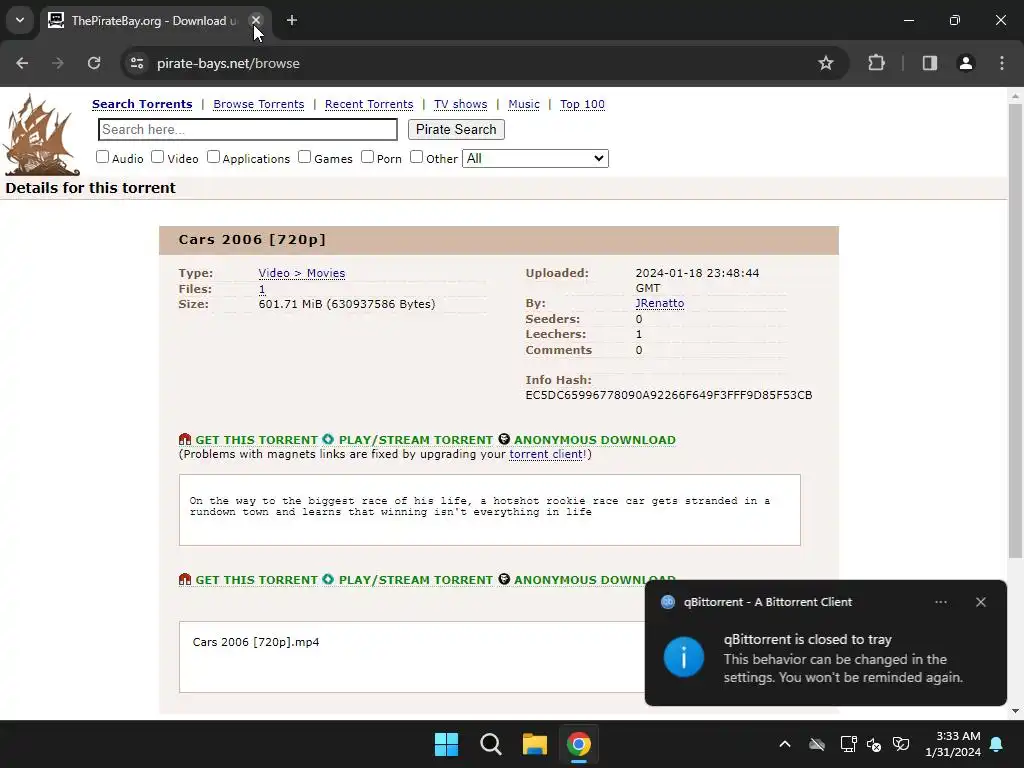The image size is (1024, 768).
Task: Click the lower play/stream green circle icon
Action: [x=328, y=579]
